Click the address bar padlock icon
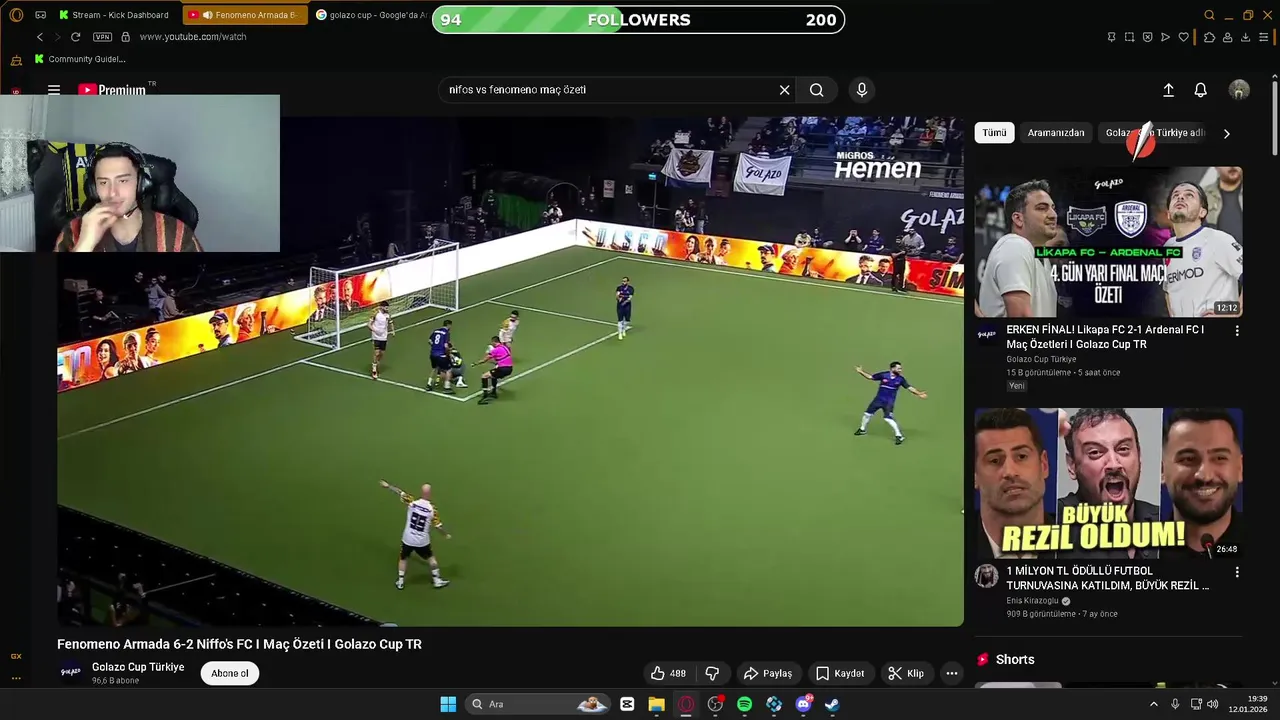The image size is (1280, 720). click(x=125, y=37)
